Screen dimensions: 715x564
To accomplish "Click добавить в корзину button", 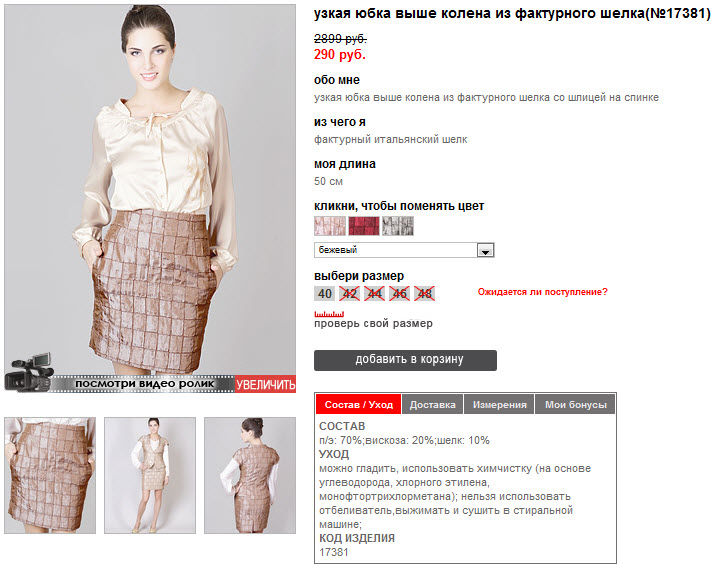I will pos(405,360).
